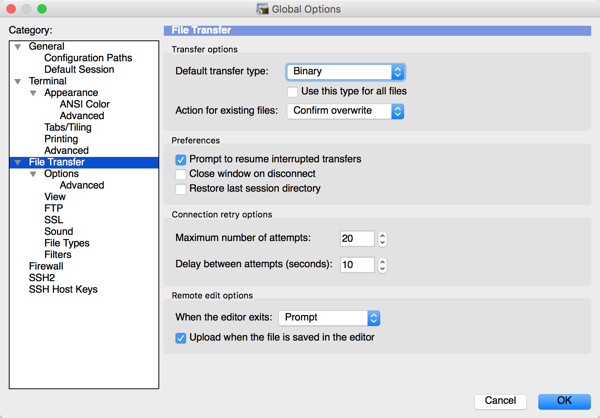
Task: Click the Cancel button
Action: pyautogui.click(x=500, y=401)
